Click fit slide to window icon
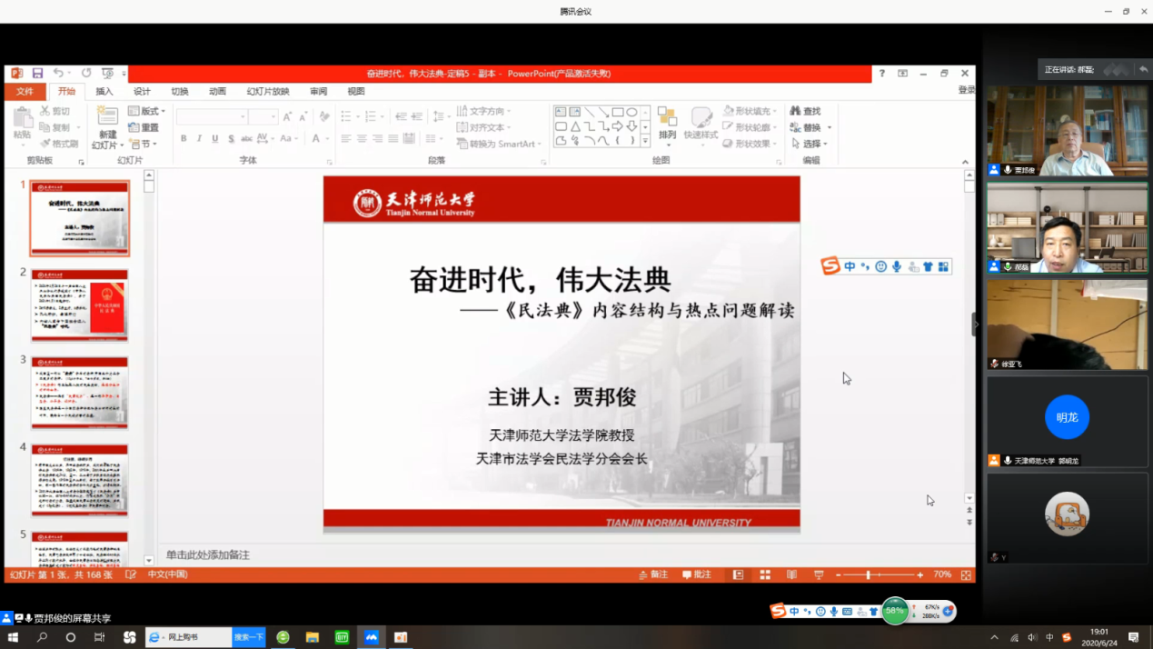 click(x=965, y=575)
